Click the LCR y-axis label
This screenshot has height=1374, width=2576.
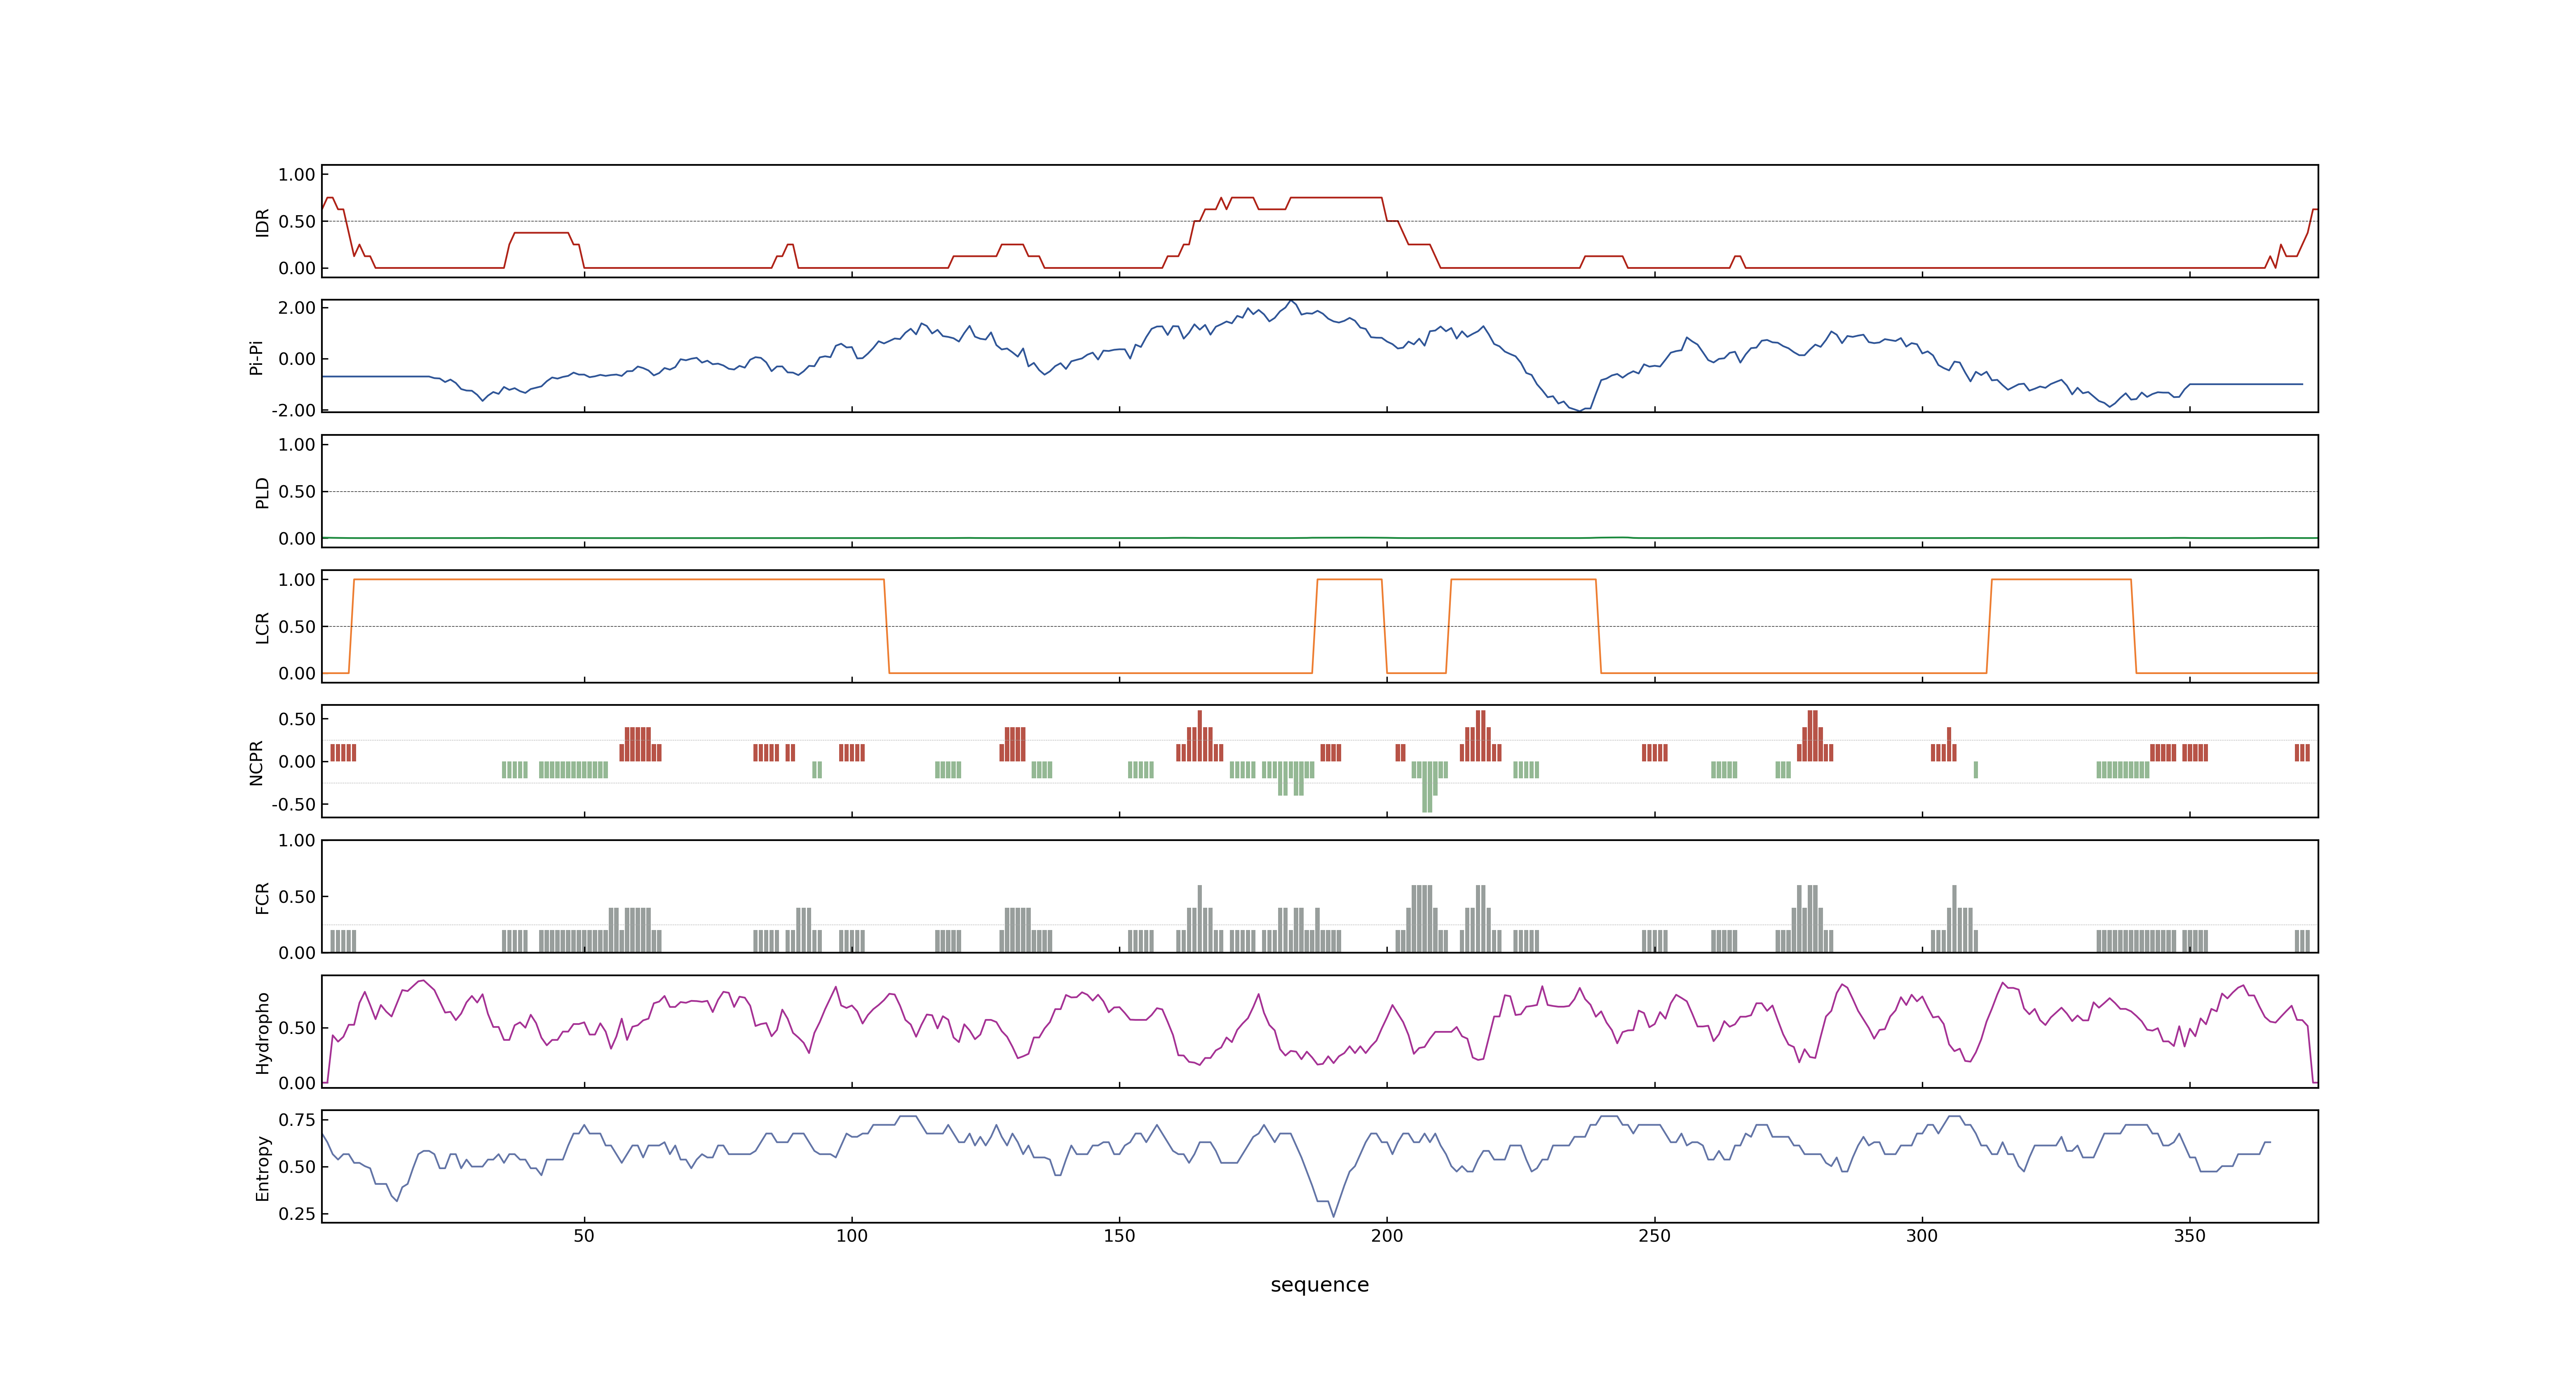tap(262, 627)
